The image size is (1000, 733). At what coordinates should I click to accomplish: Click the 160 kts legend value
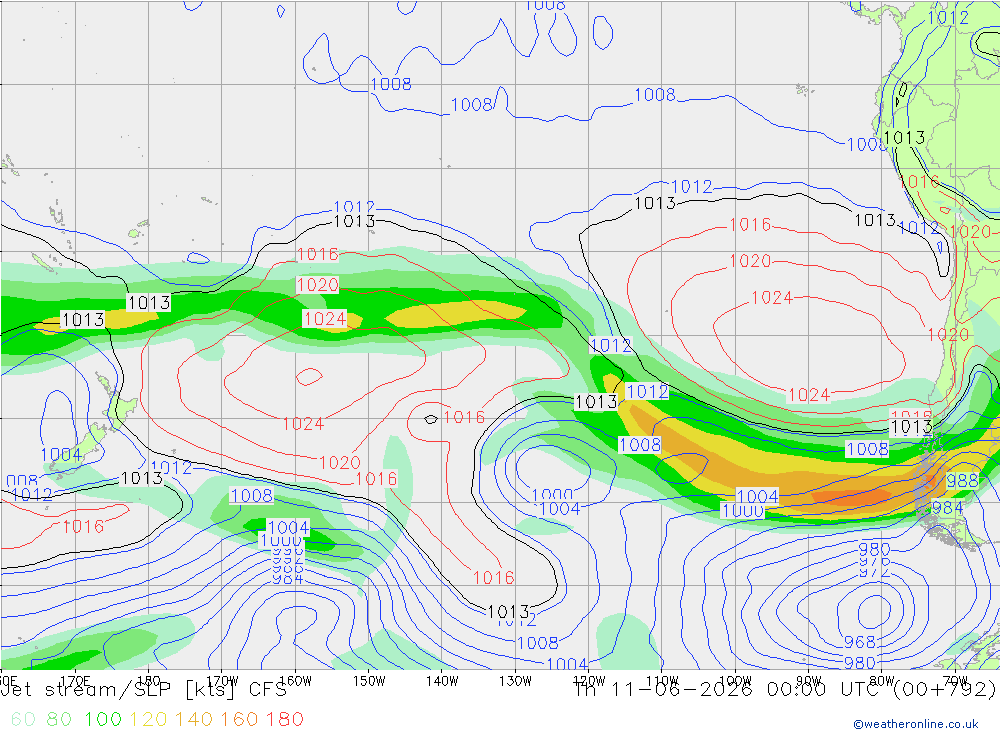click(239, 719)
